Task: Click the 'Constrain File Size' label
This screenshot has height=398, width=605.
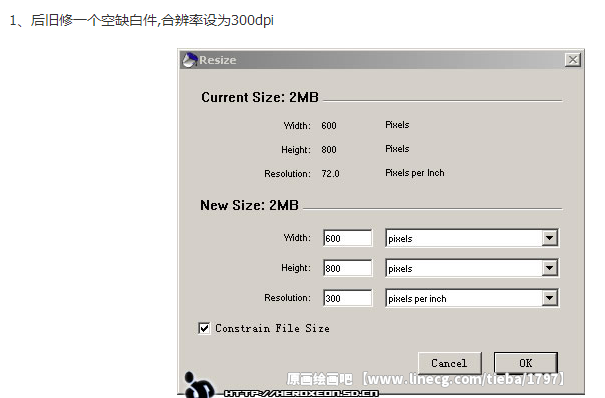Action: pos(272,328)
